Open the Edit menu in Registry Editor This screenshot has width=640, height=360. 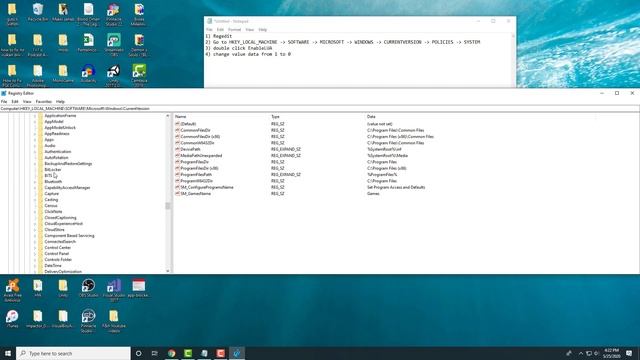point(15,101)
